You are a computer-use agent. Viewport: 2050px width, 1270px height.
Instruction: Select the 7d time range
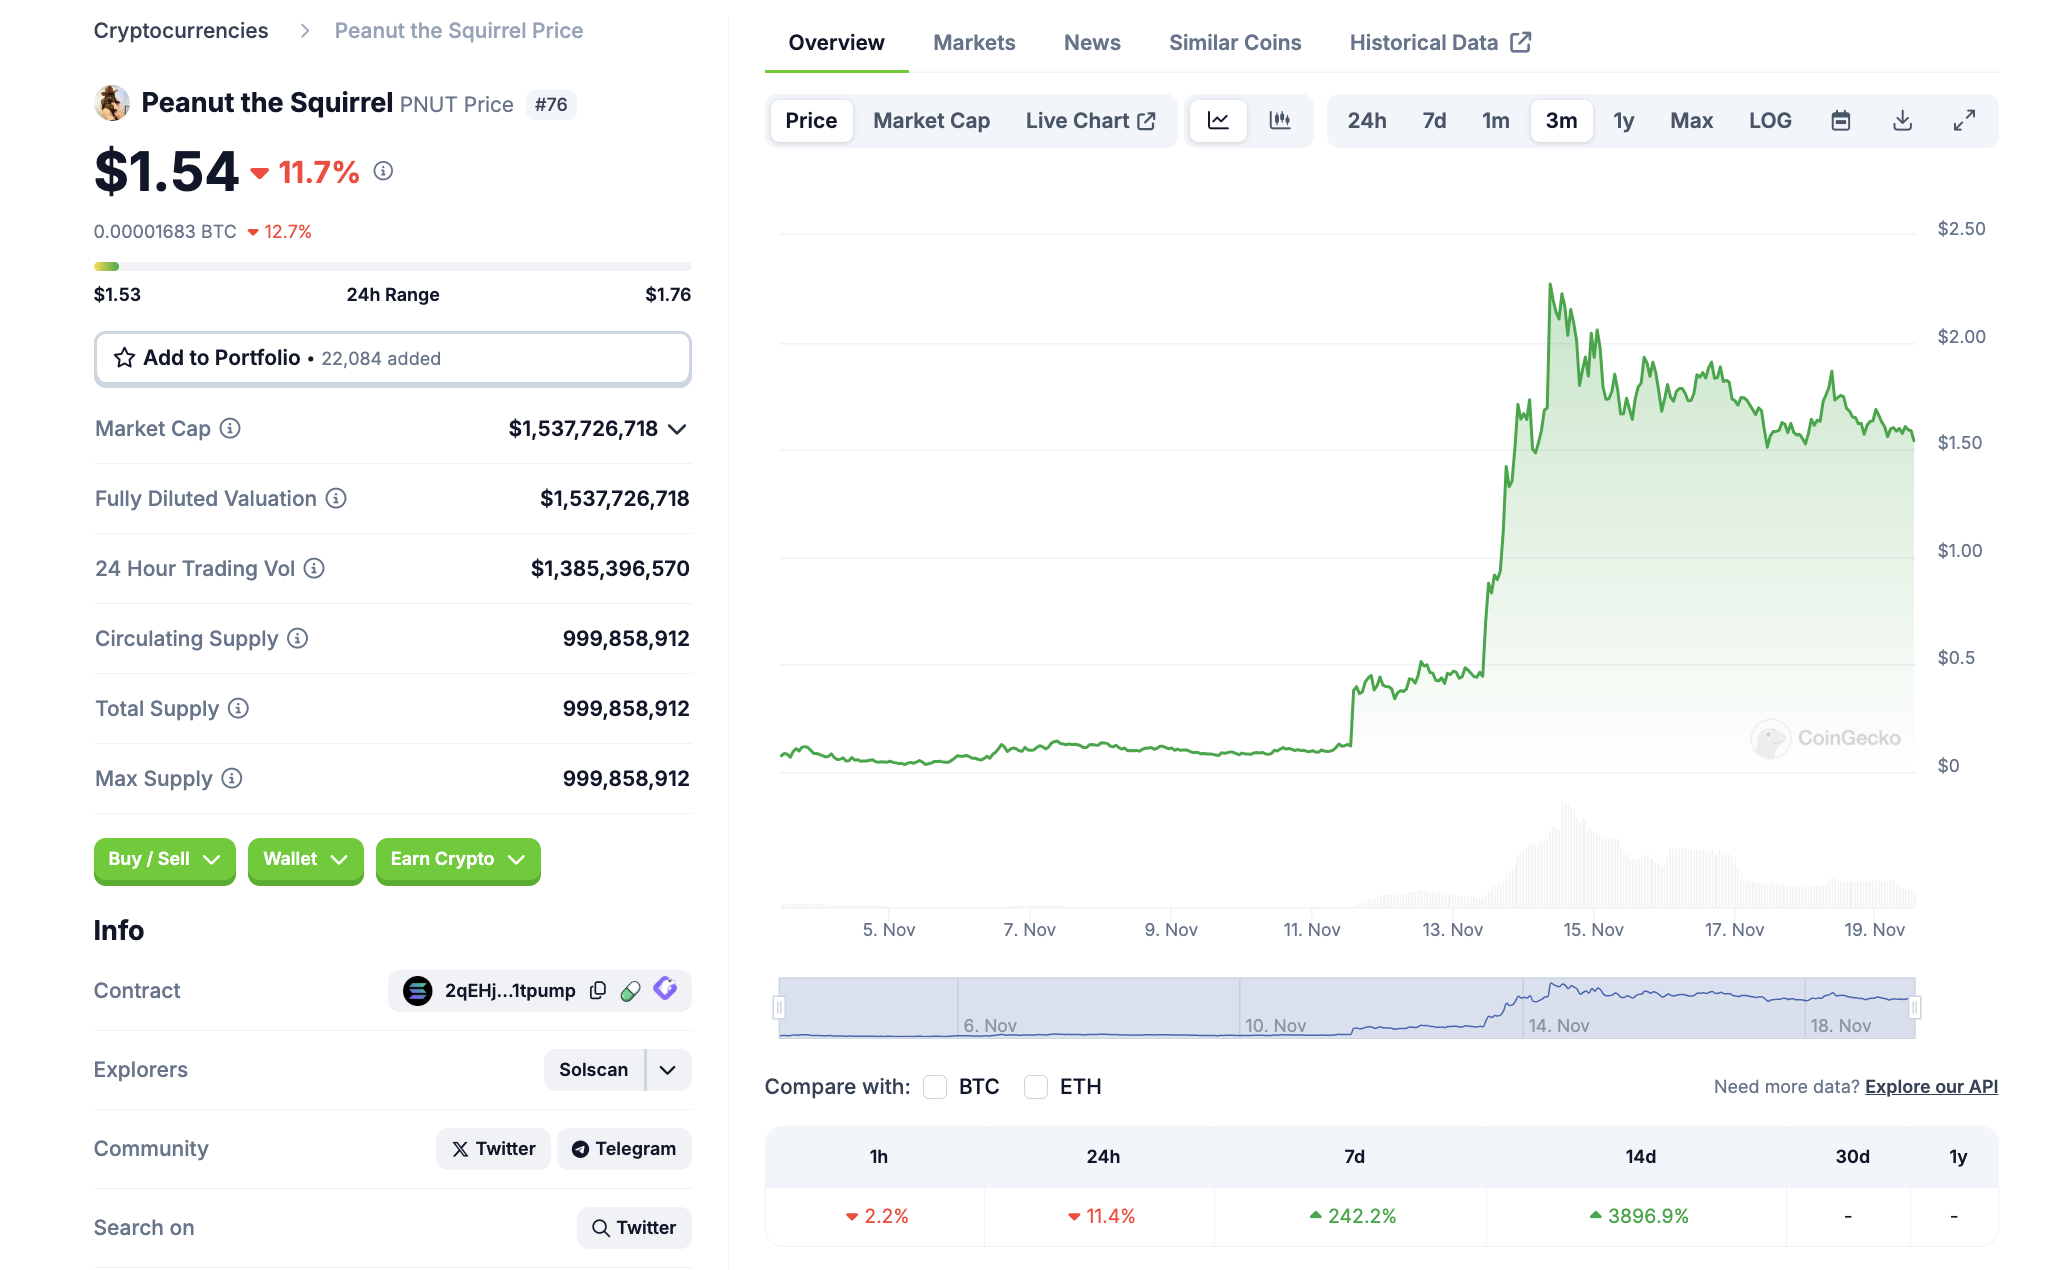tap(1433, 121)
